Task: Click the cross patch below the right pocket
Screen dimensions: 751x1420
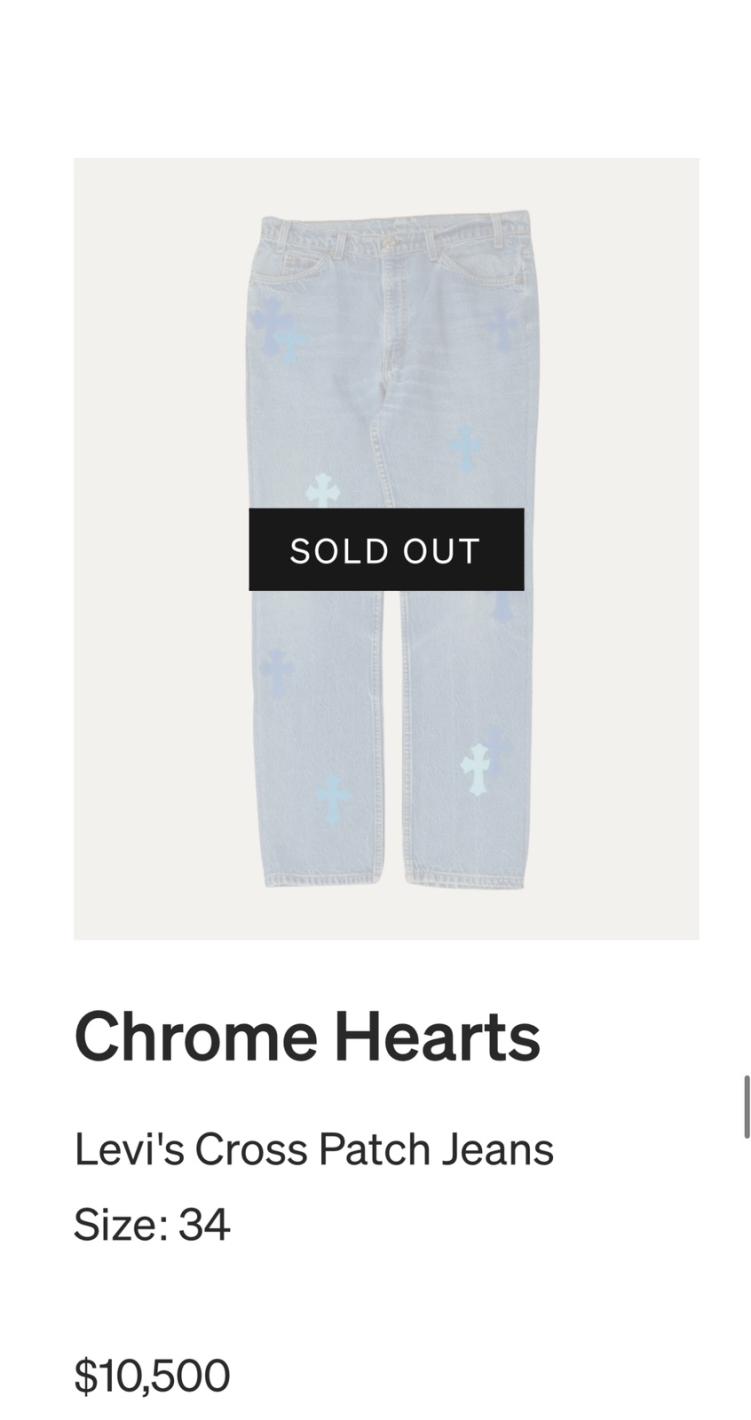Action: point(502,326)
